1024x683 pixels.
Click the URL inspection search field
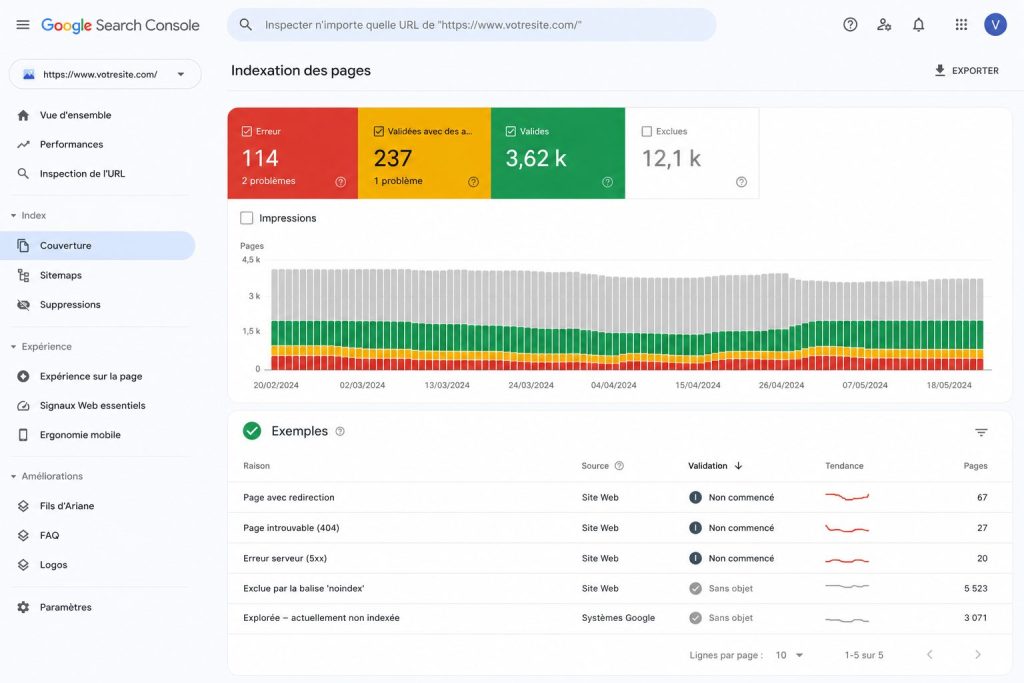tap(472, 25)
